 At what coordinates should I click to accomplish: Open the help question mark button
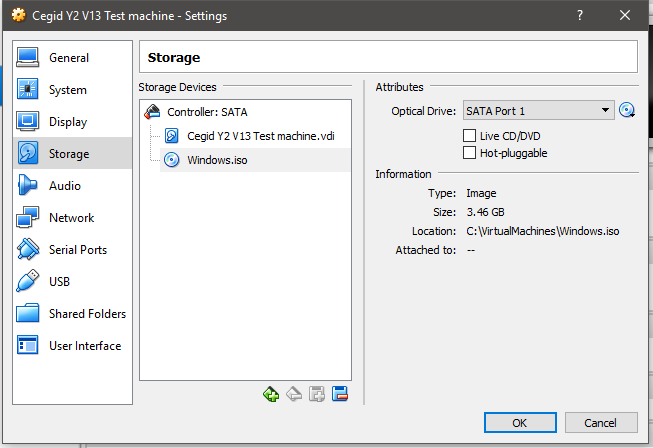pos(580,15)
